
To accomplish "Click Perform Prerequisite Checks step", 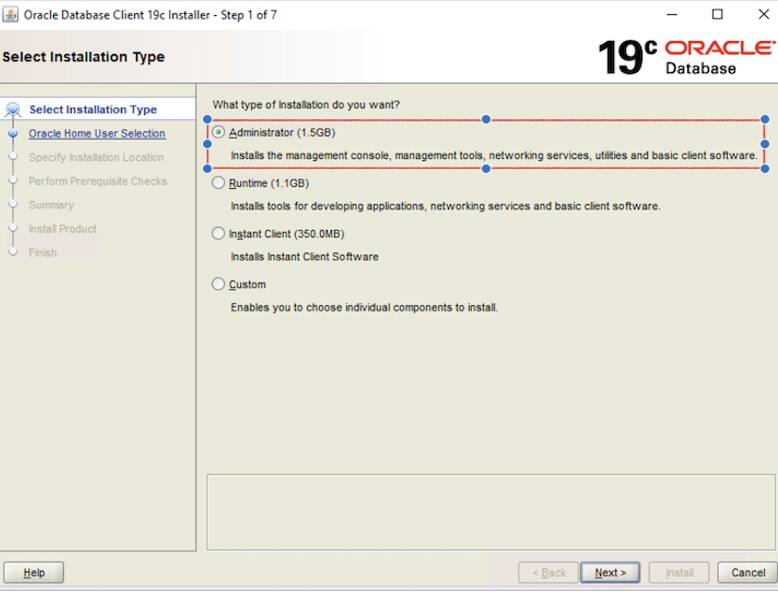I will click(x=98, y=181).
